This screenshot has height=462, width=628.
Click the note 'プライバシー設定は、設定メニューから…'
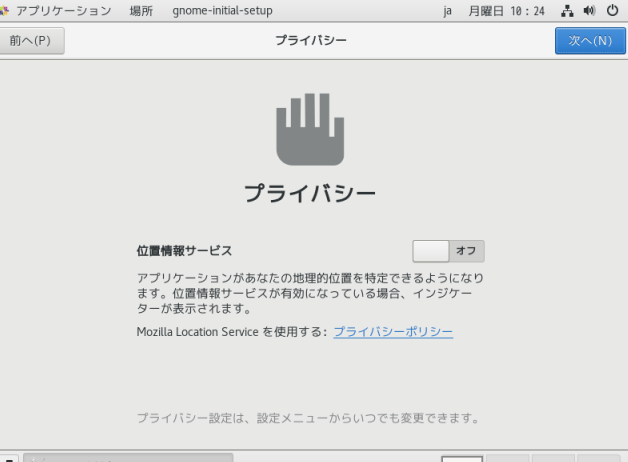tap(308, 418)
